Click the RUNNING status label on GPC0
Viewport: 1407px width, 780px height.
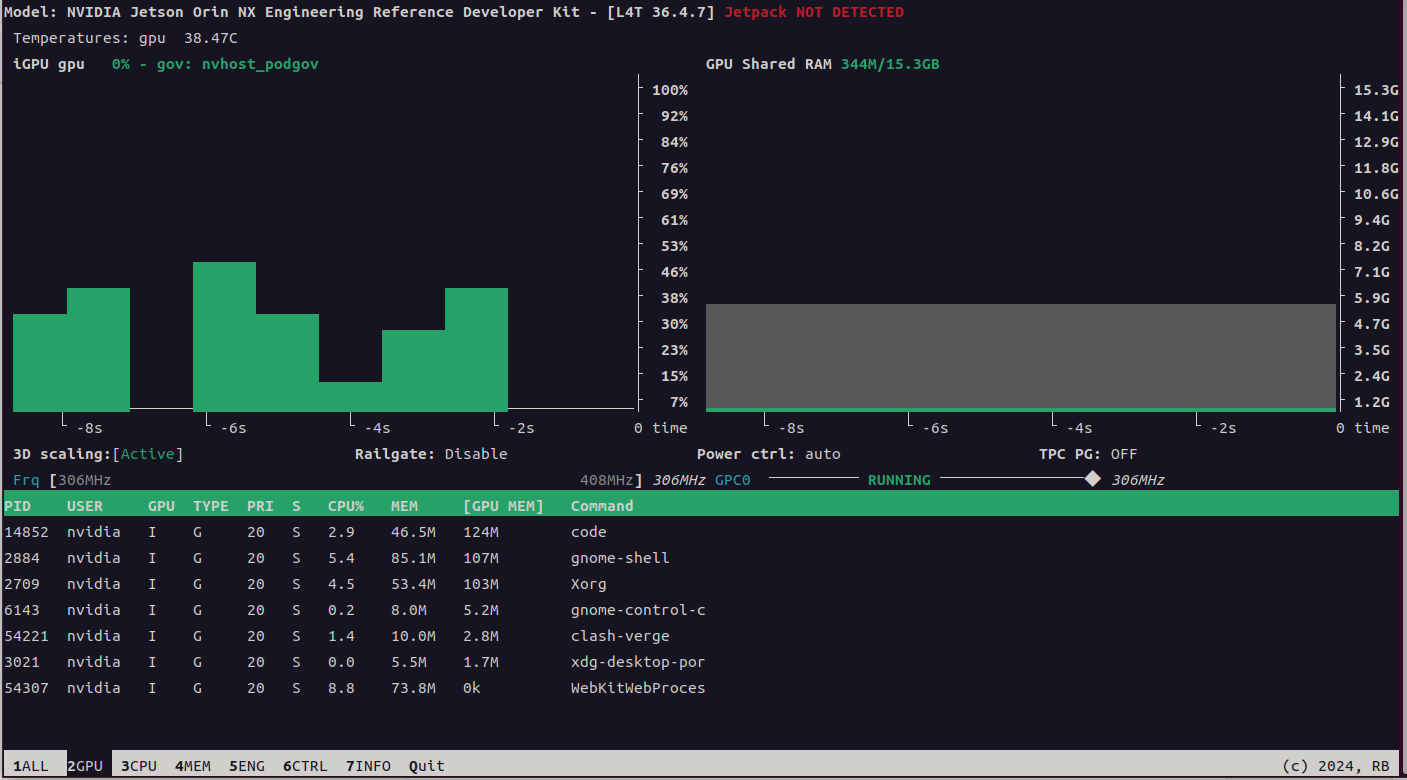[899, 480]
